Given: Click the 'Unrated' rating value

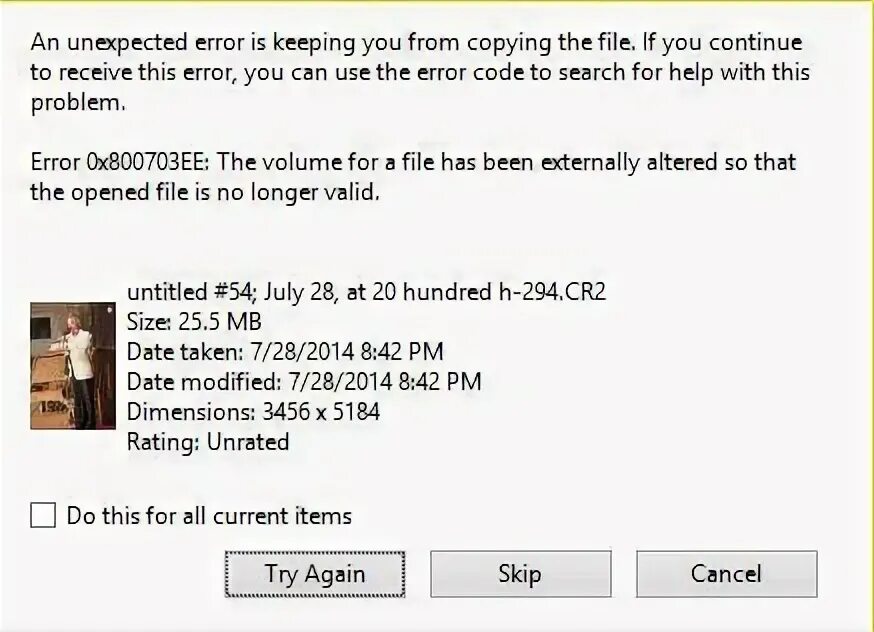Looking at the screenshot, I should [x=248, y=442].
